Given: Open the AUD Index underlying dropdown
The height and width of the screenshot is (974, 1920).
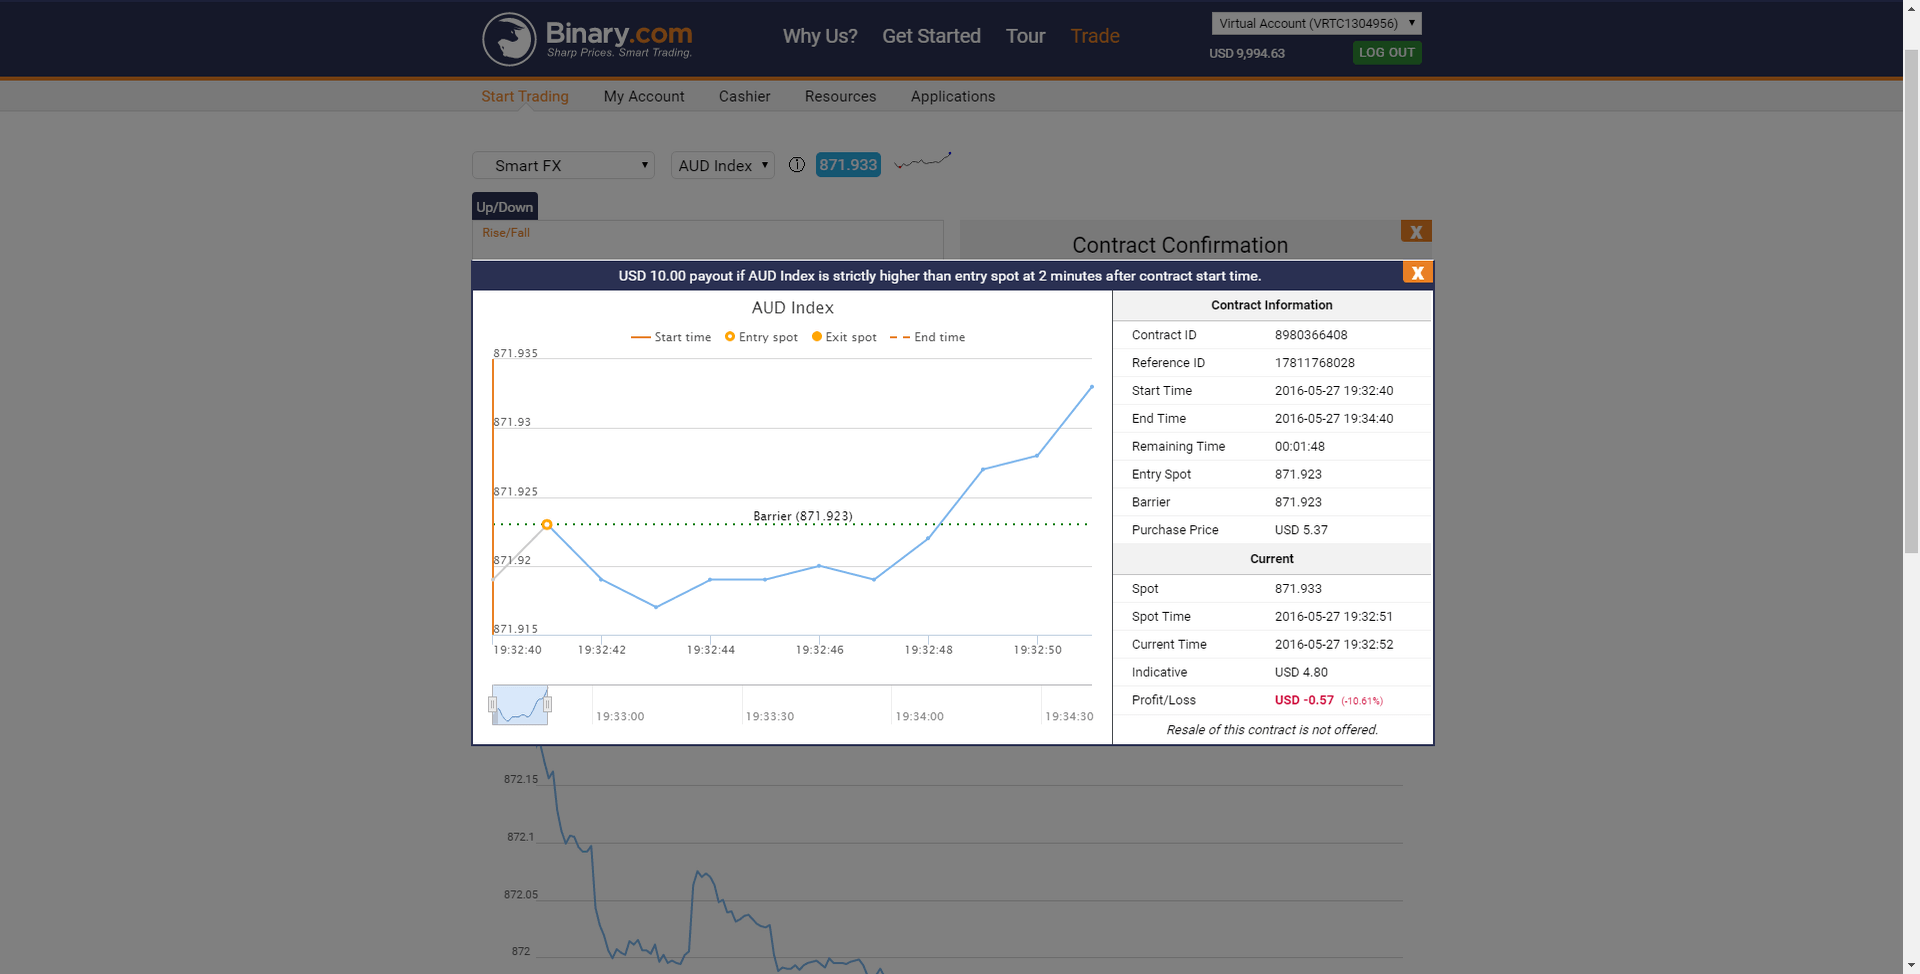Looking at the screenshot, I should click(723, 165).
